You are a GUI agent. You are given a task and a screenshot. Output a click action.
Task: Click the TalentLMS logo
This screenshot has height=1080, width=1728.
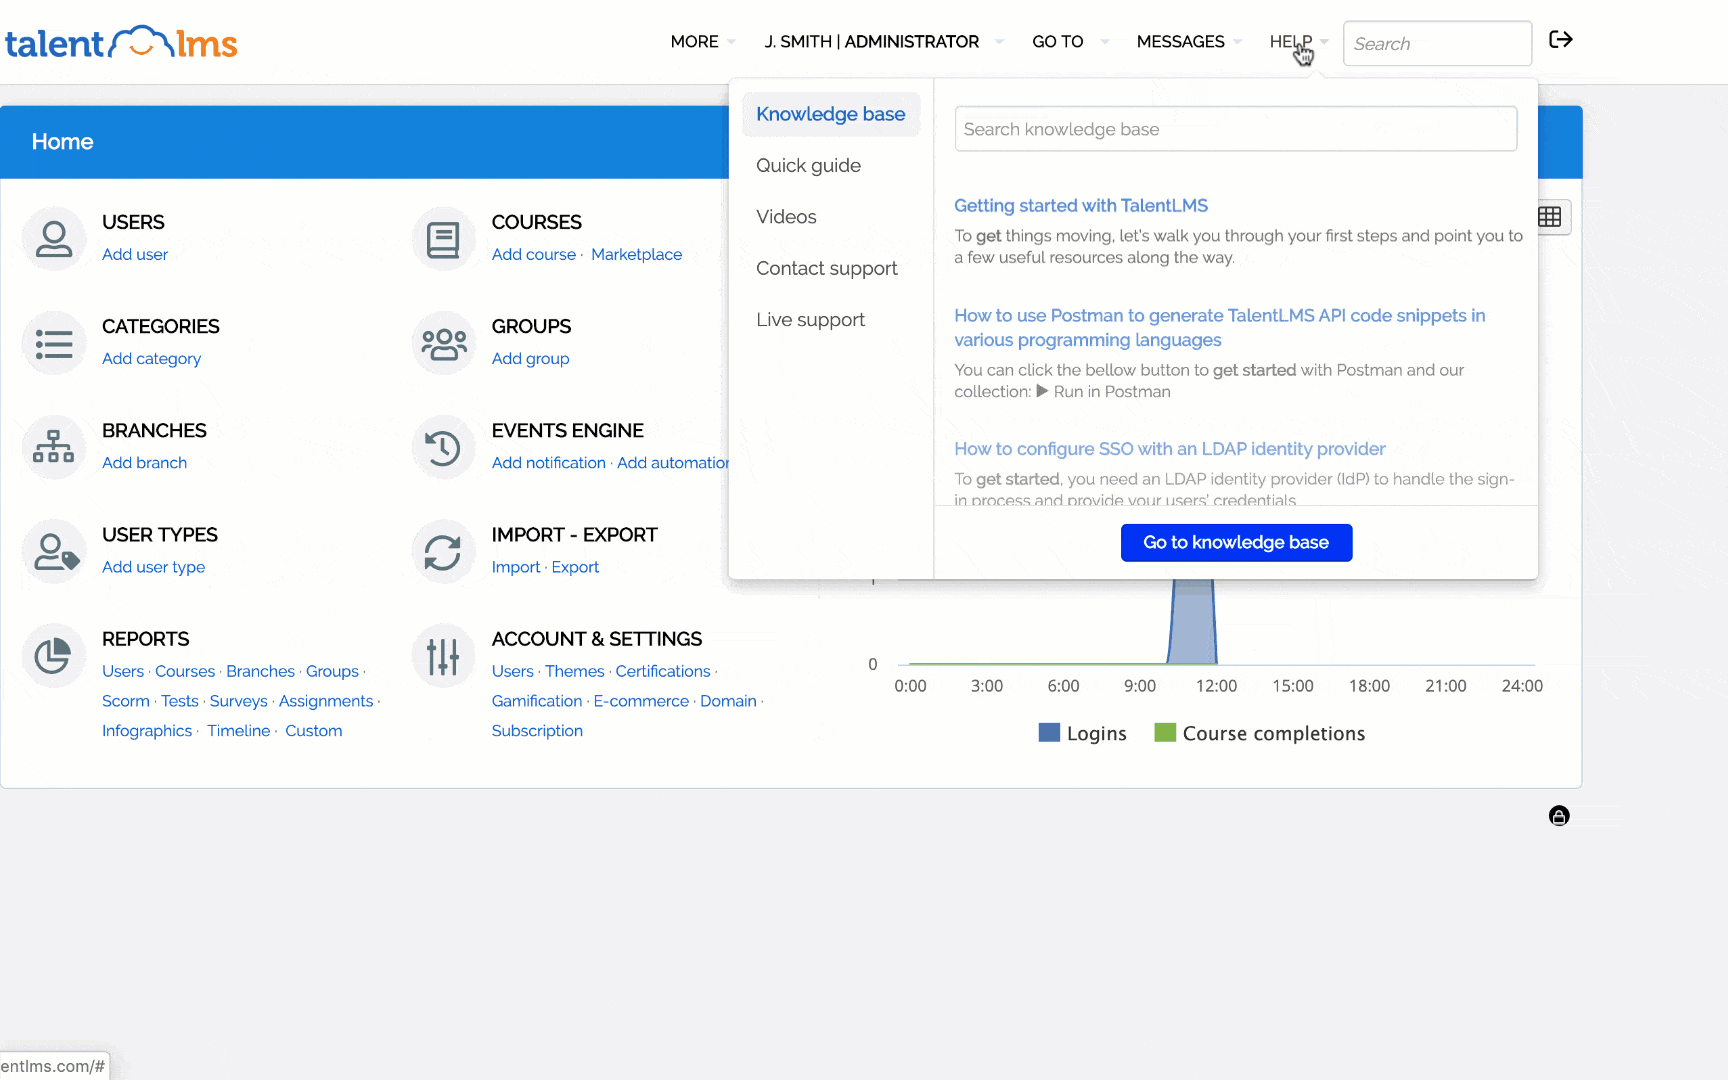[x=121, y=43]
